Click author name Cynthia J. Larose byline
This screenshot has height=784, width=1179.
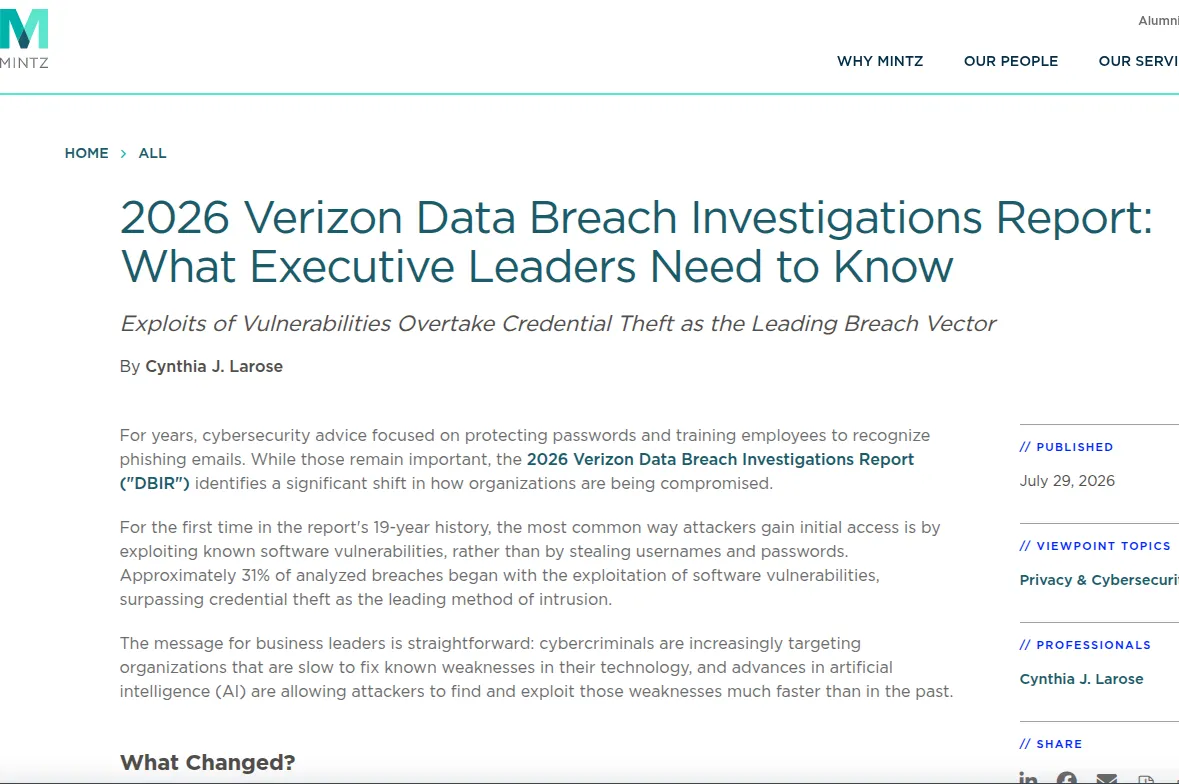[x=214, y=366]
